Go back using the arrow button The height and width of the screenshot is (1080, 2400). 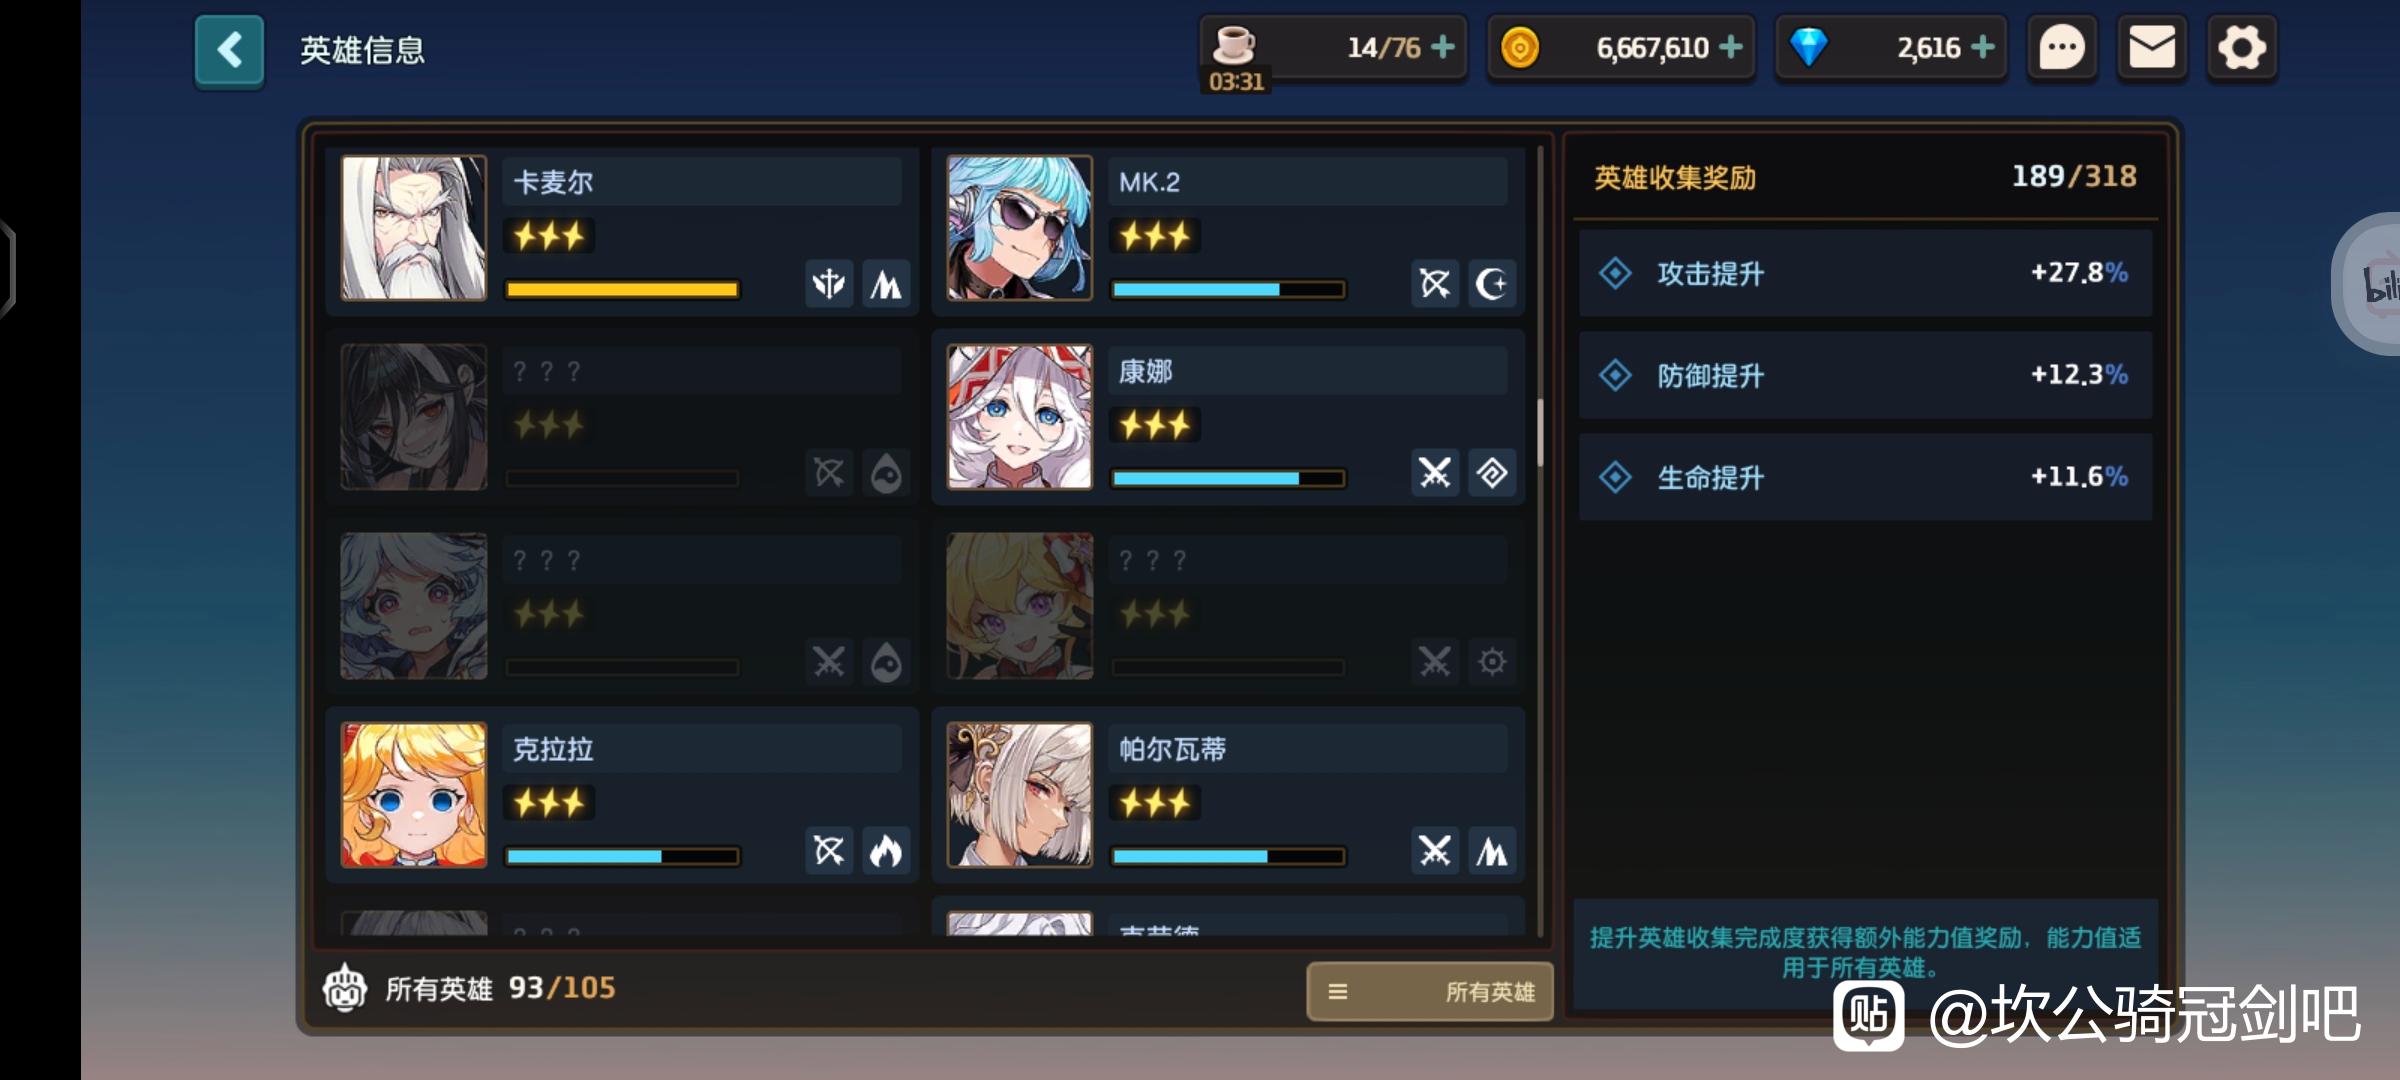coord(229,50)
